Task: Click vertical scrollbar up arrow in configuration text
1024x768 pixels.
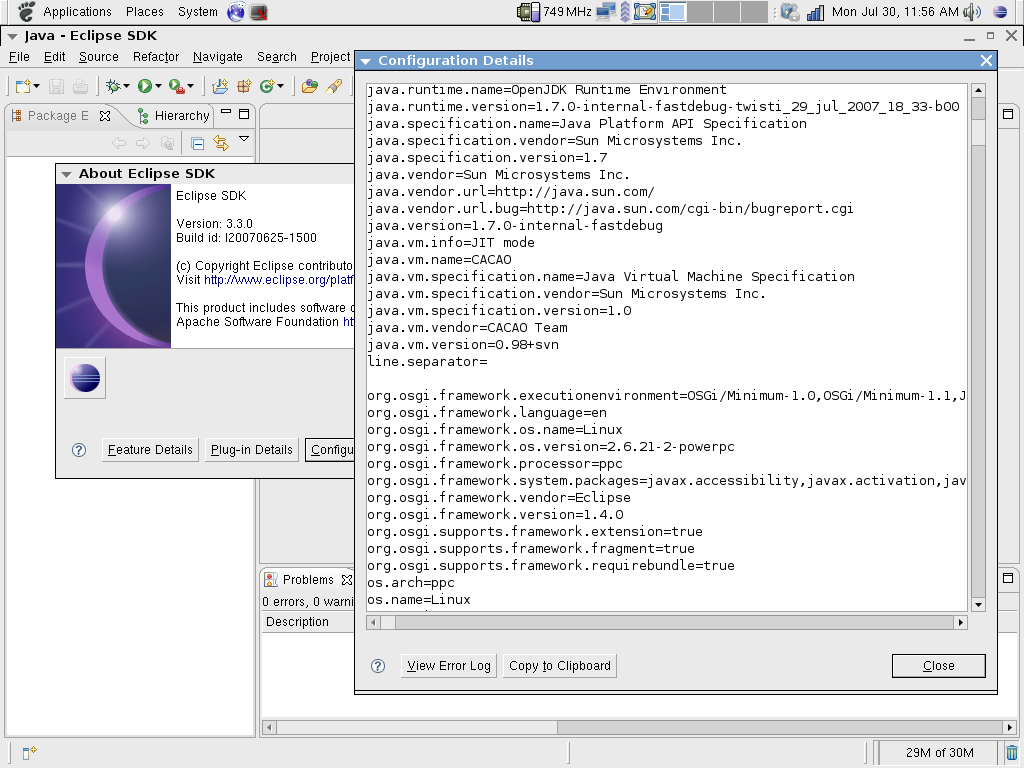Action: 978,90
